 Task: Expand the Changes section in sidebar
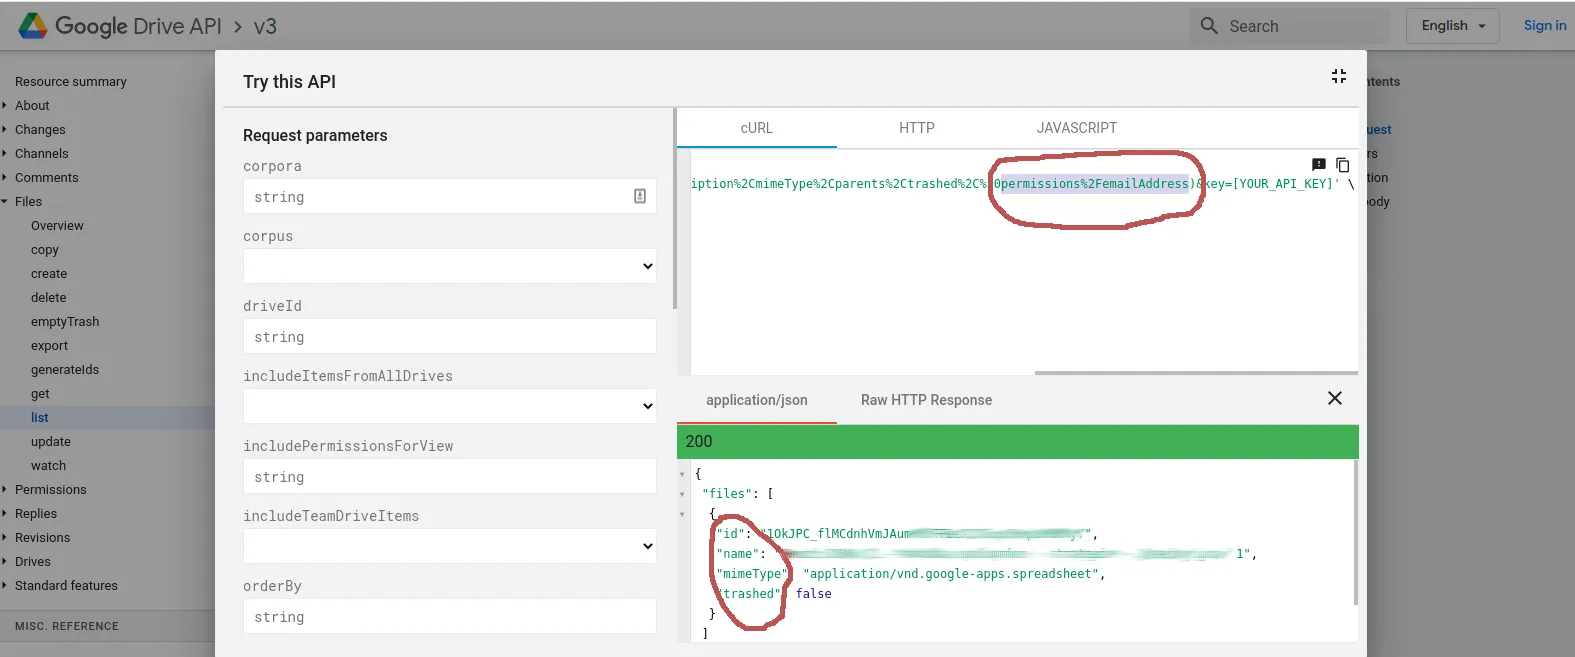click(5, 129)
